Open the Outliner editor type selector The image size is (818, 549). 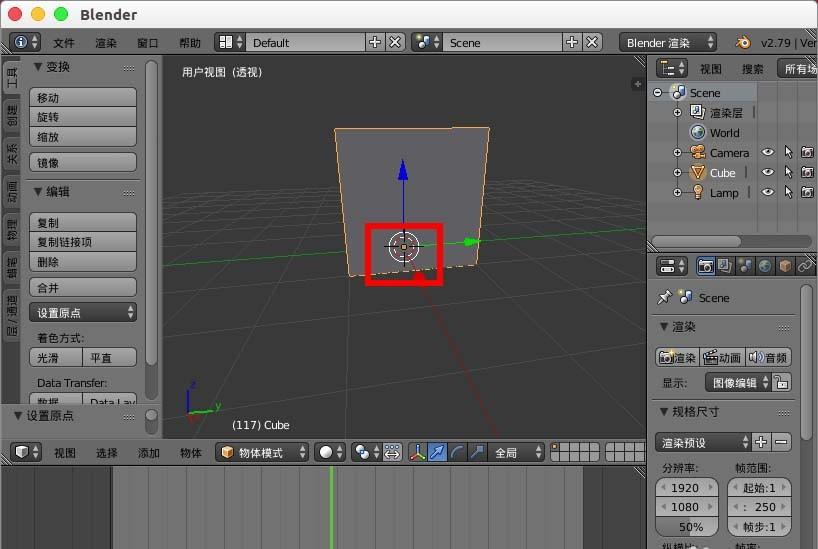point(672,68)
